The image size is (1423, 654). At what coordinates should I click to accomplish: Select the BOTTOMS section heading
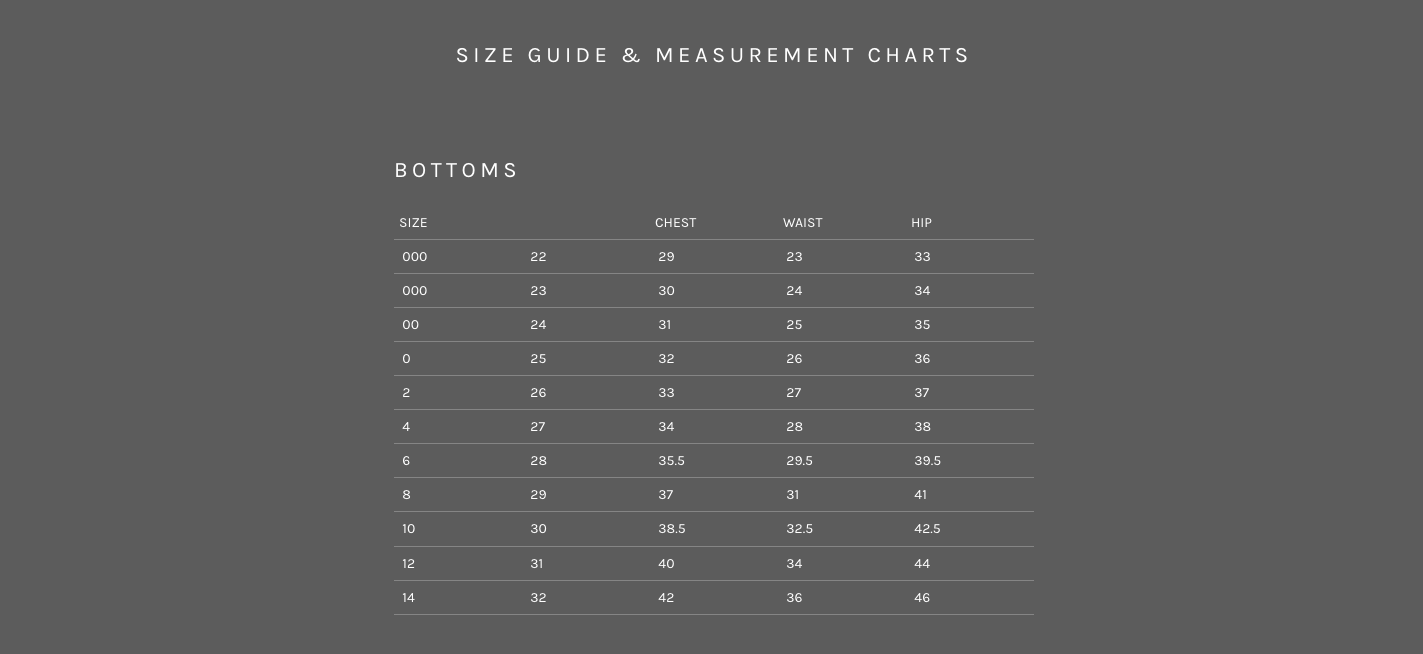tap(457, 171)
